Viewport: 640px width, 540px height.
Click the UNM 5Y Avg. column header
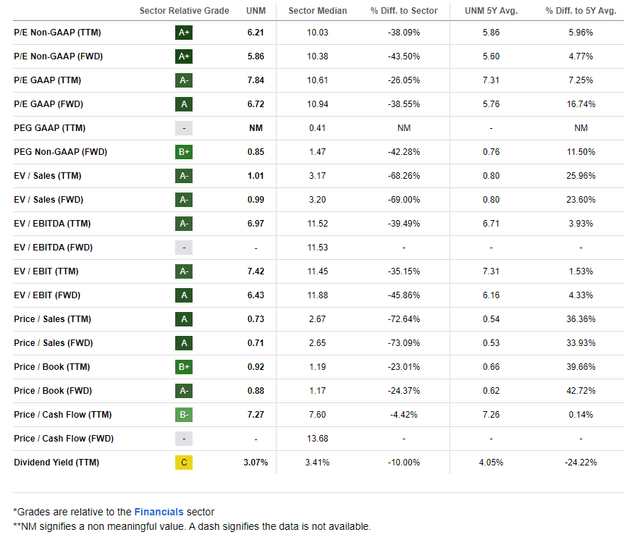(x=491, y=11)
